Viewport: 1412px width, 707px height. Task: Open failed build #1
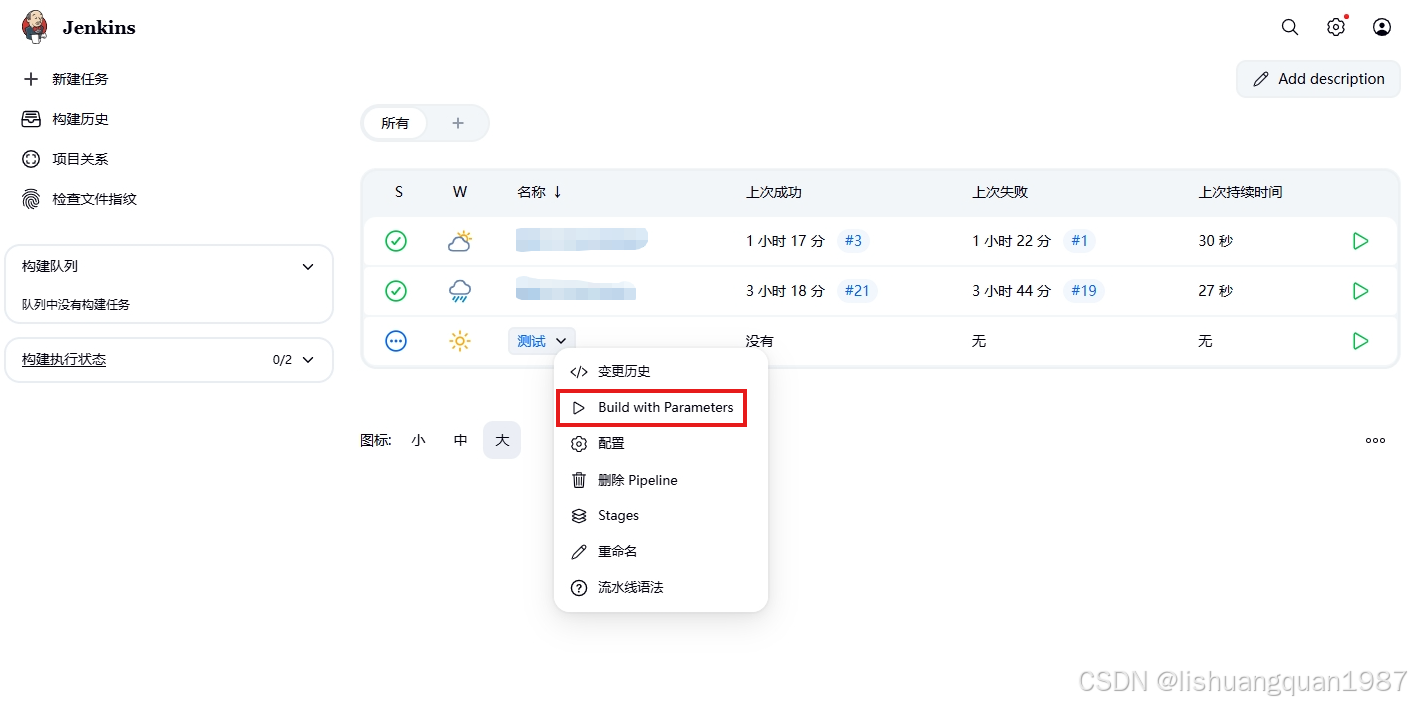pyautogui.click(x=1079, y=241)
